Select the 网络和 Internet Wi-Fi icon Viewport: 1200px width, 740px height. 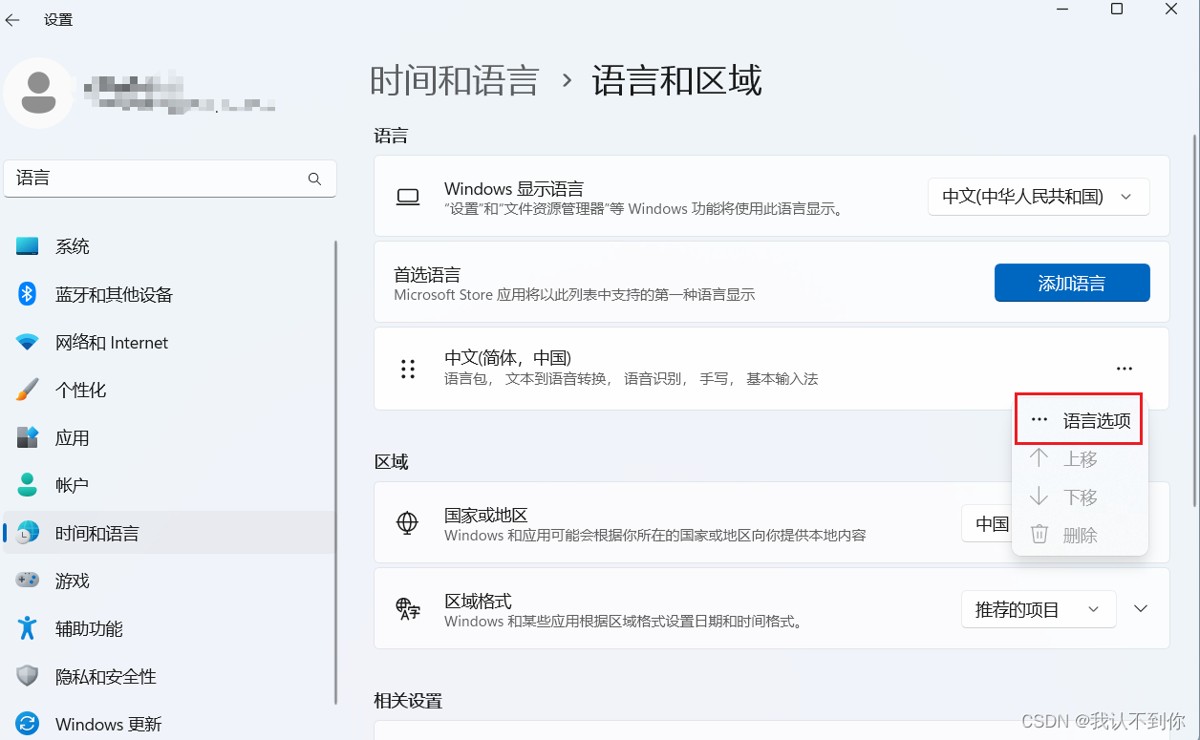coord(27,342)
